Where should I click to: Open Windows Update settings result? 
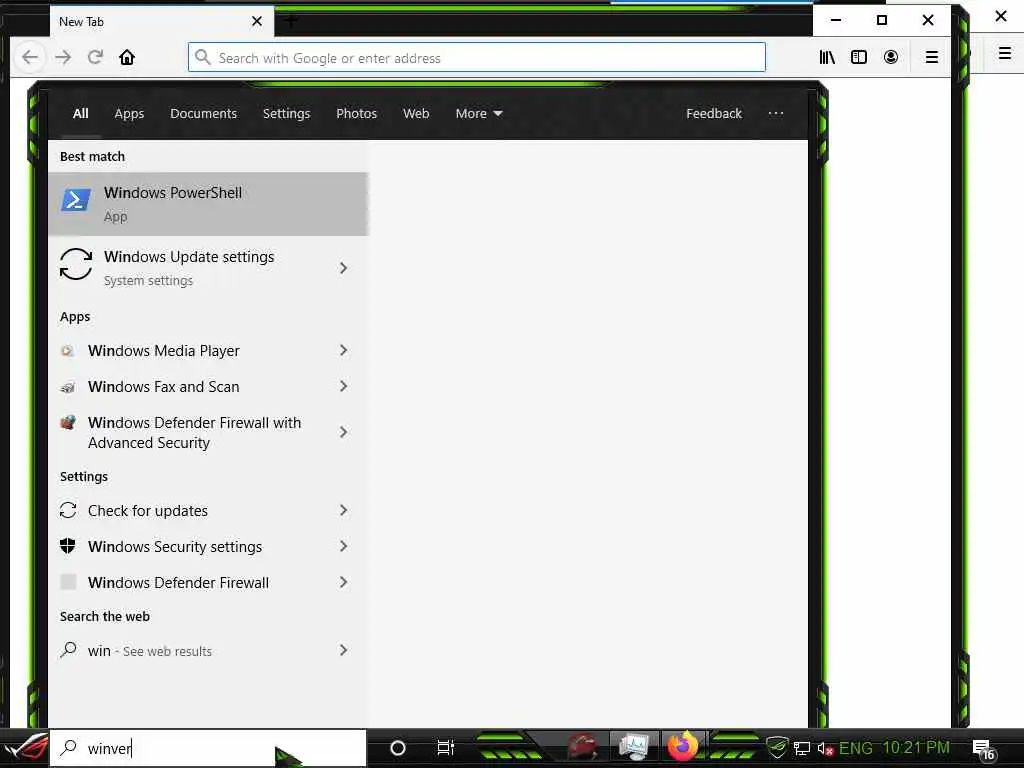point(189,268)
